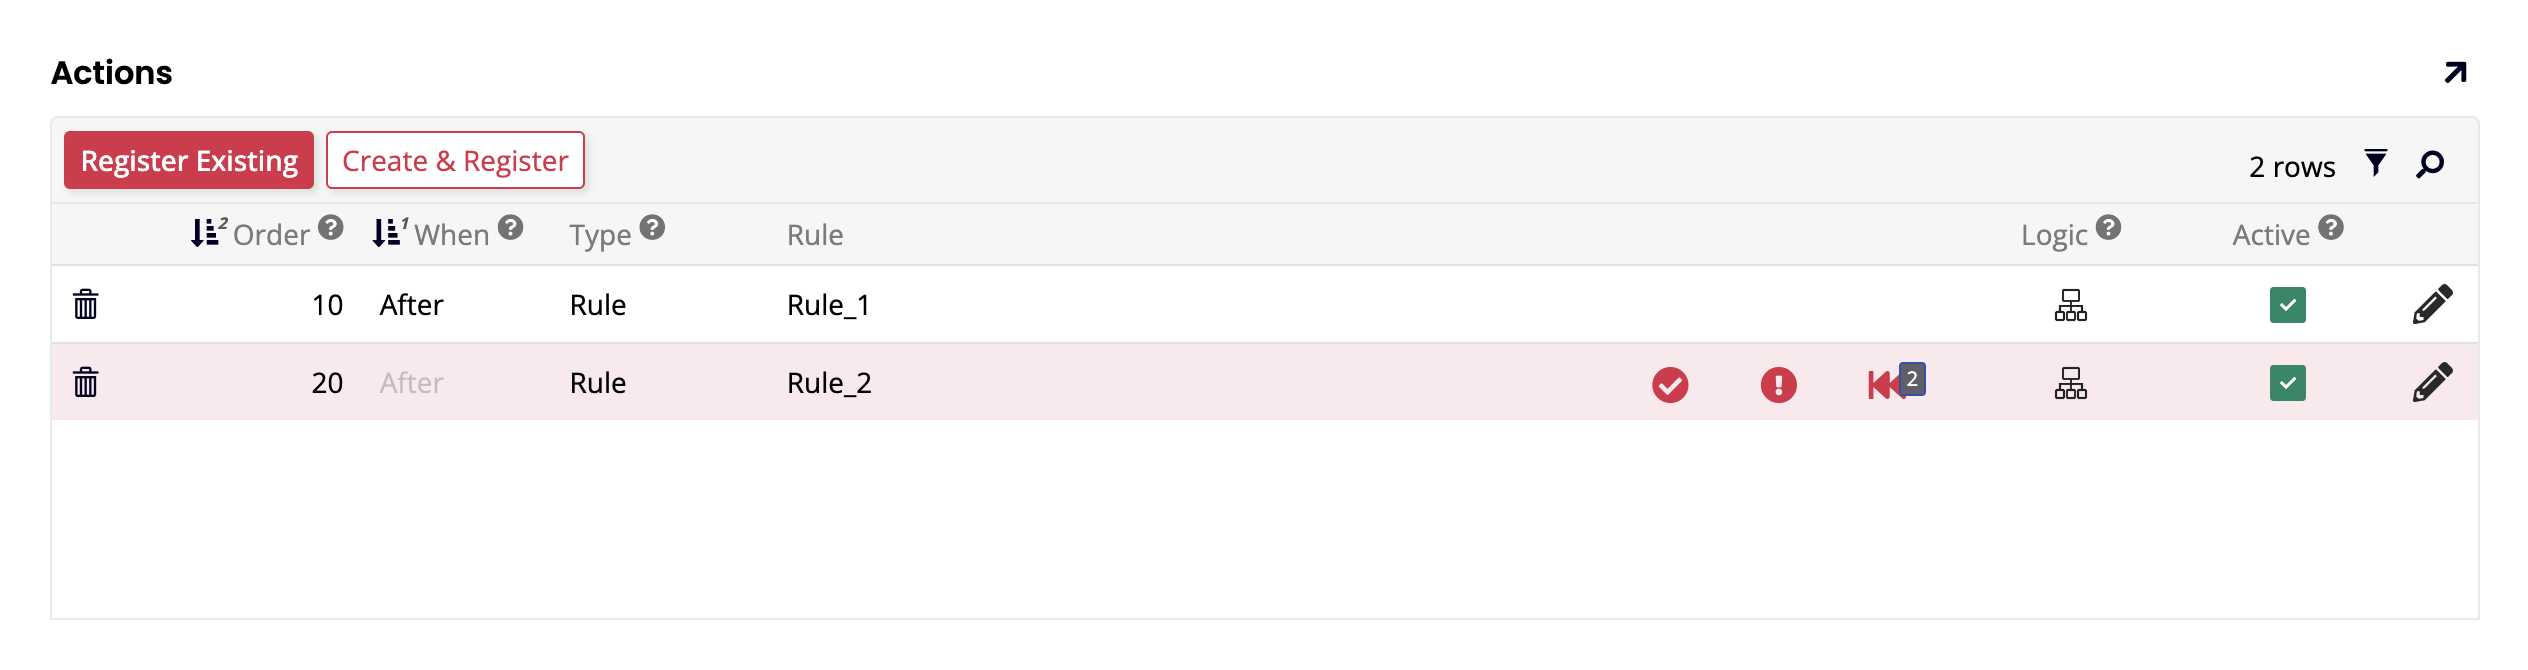Image resolution: width=2528 pixels, height=670 pixels.
Task: Uncheck the Active checkbox for Rule_1
Action: pyautogui.click(x=2287, y=305)
